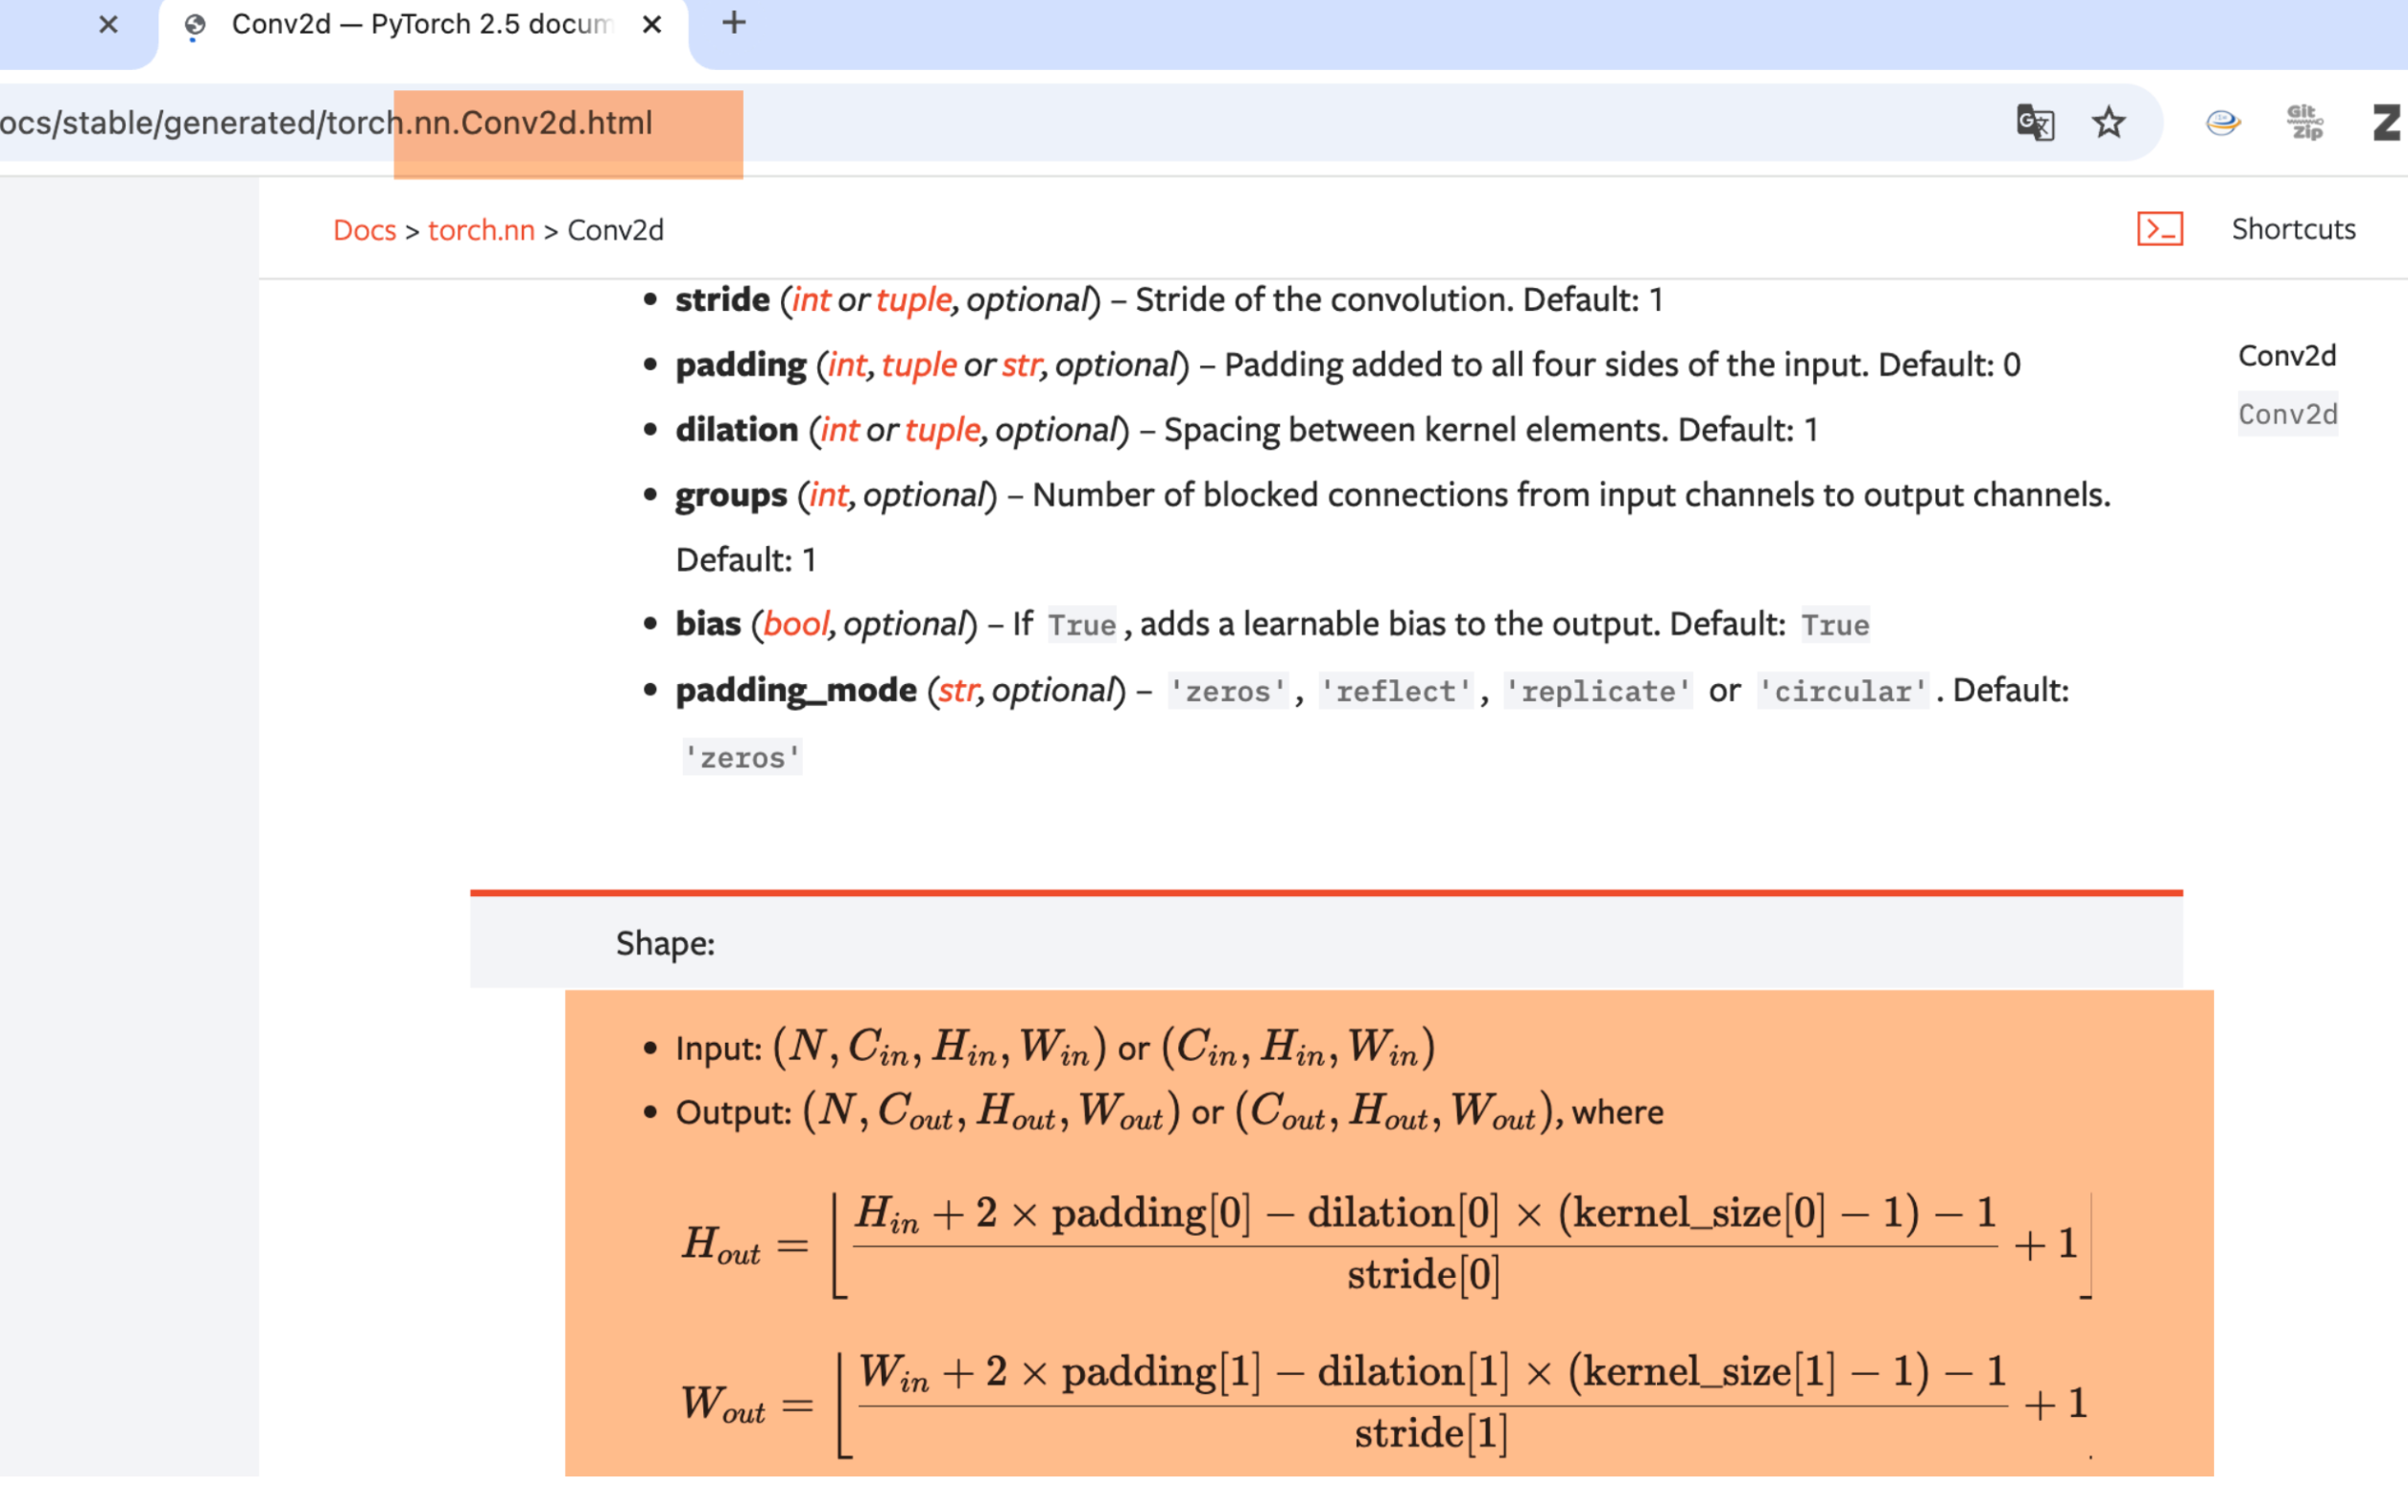Click the Google Translate icon in address bar
This screenshot has width=2408, height=1512.
pyautogui.click(x=2035, y=123)
